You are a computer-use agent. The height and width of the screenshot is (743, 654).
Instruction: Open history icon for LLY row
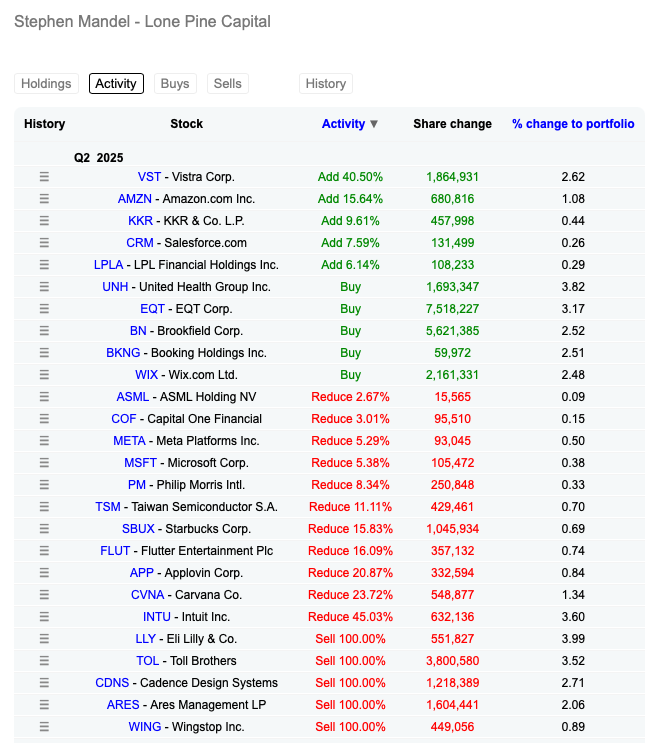point(44,639)
